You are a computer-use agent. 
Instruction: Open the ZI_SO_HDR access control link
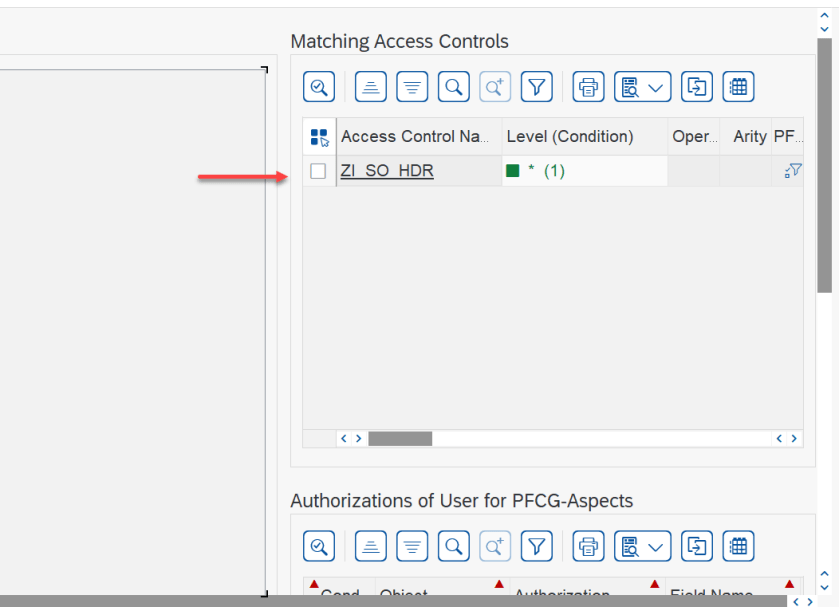(386, 170)
